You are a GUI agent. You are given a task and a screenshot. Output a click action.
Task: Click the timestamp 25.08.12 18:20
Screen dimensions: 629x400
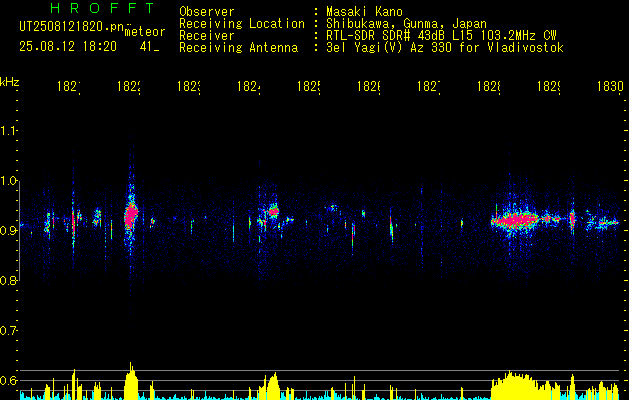click(x=68, y=47)
